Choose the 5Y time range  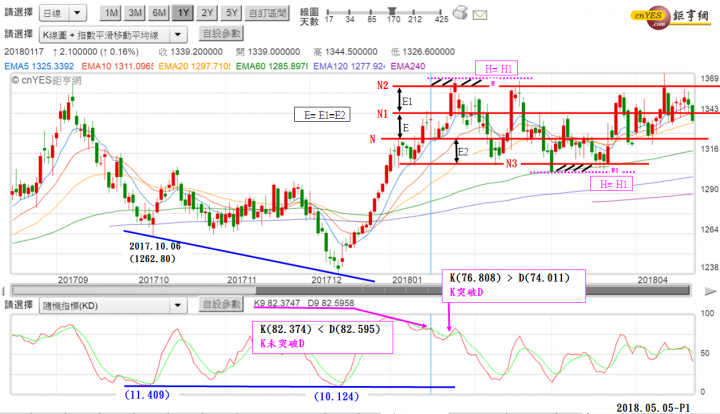click(x=230, y=14)
